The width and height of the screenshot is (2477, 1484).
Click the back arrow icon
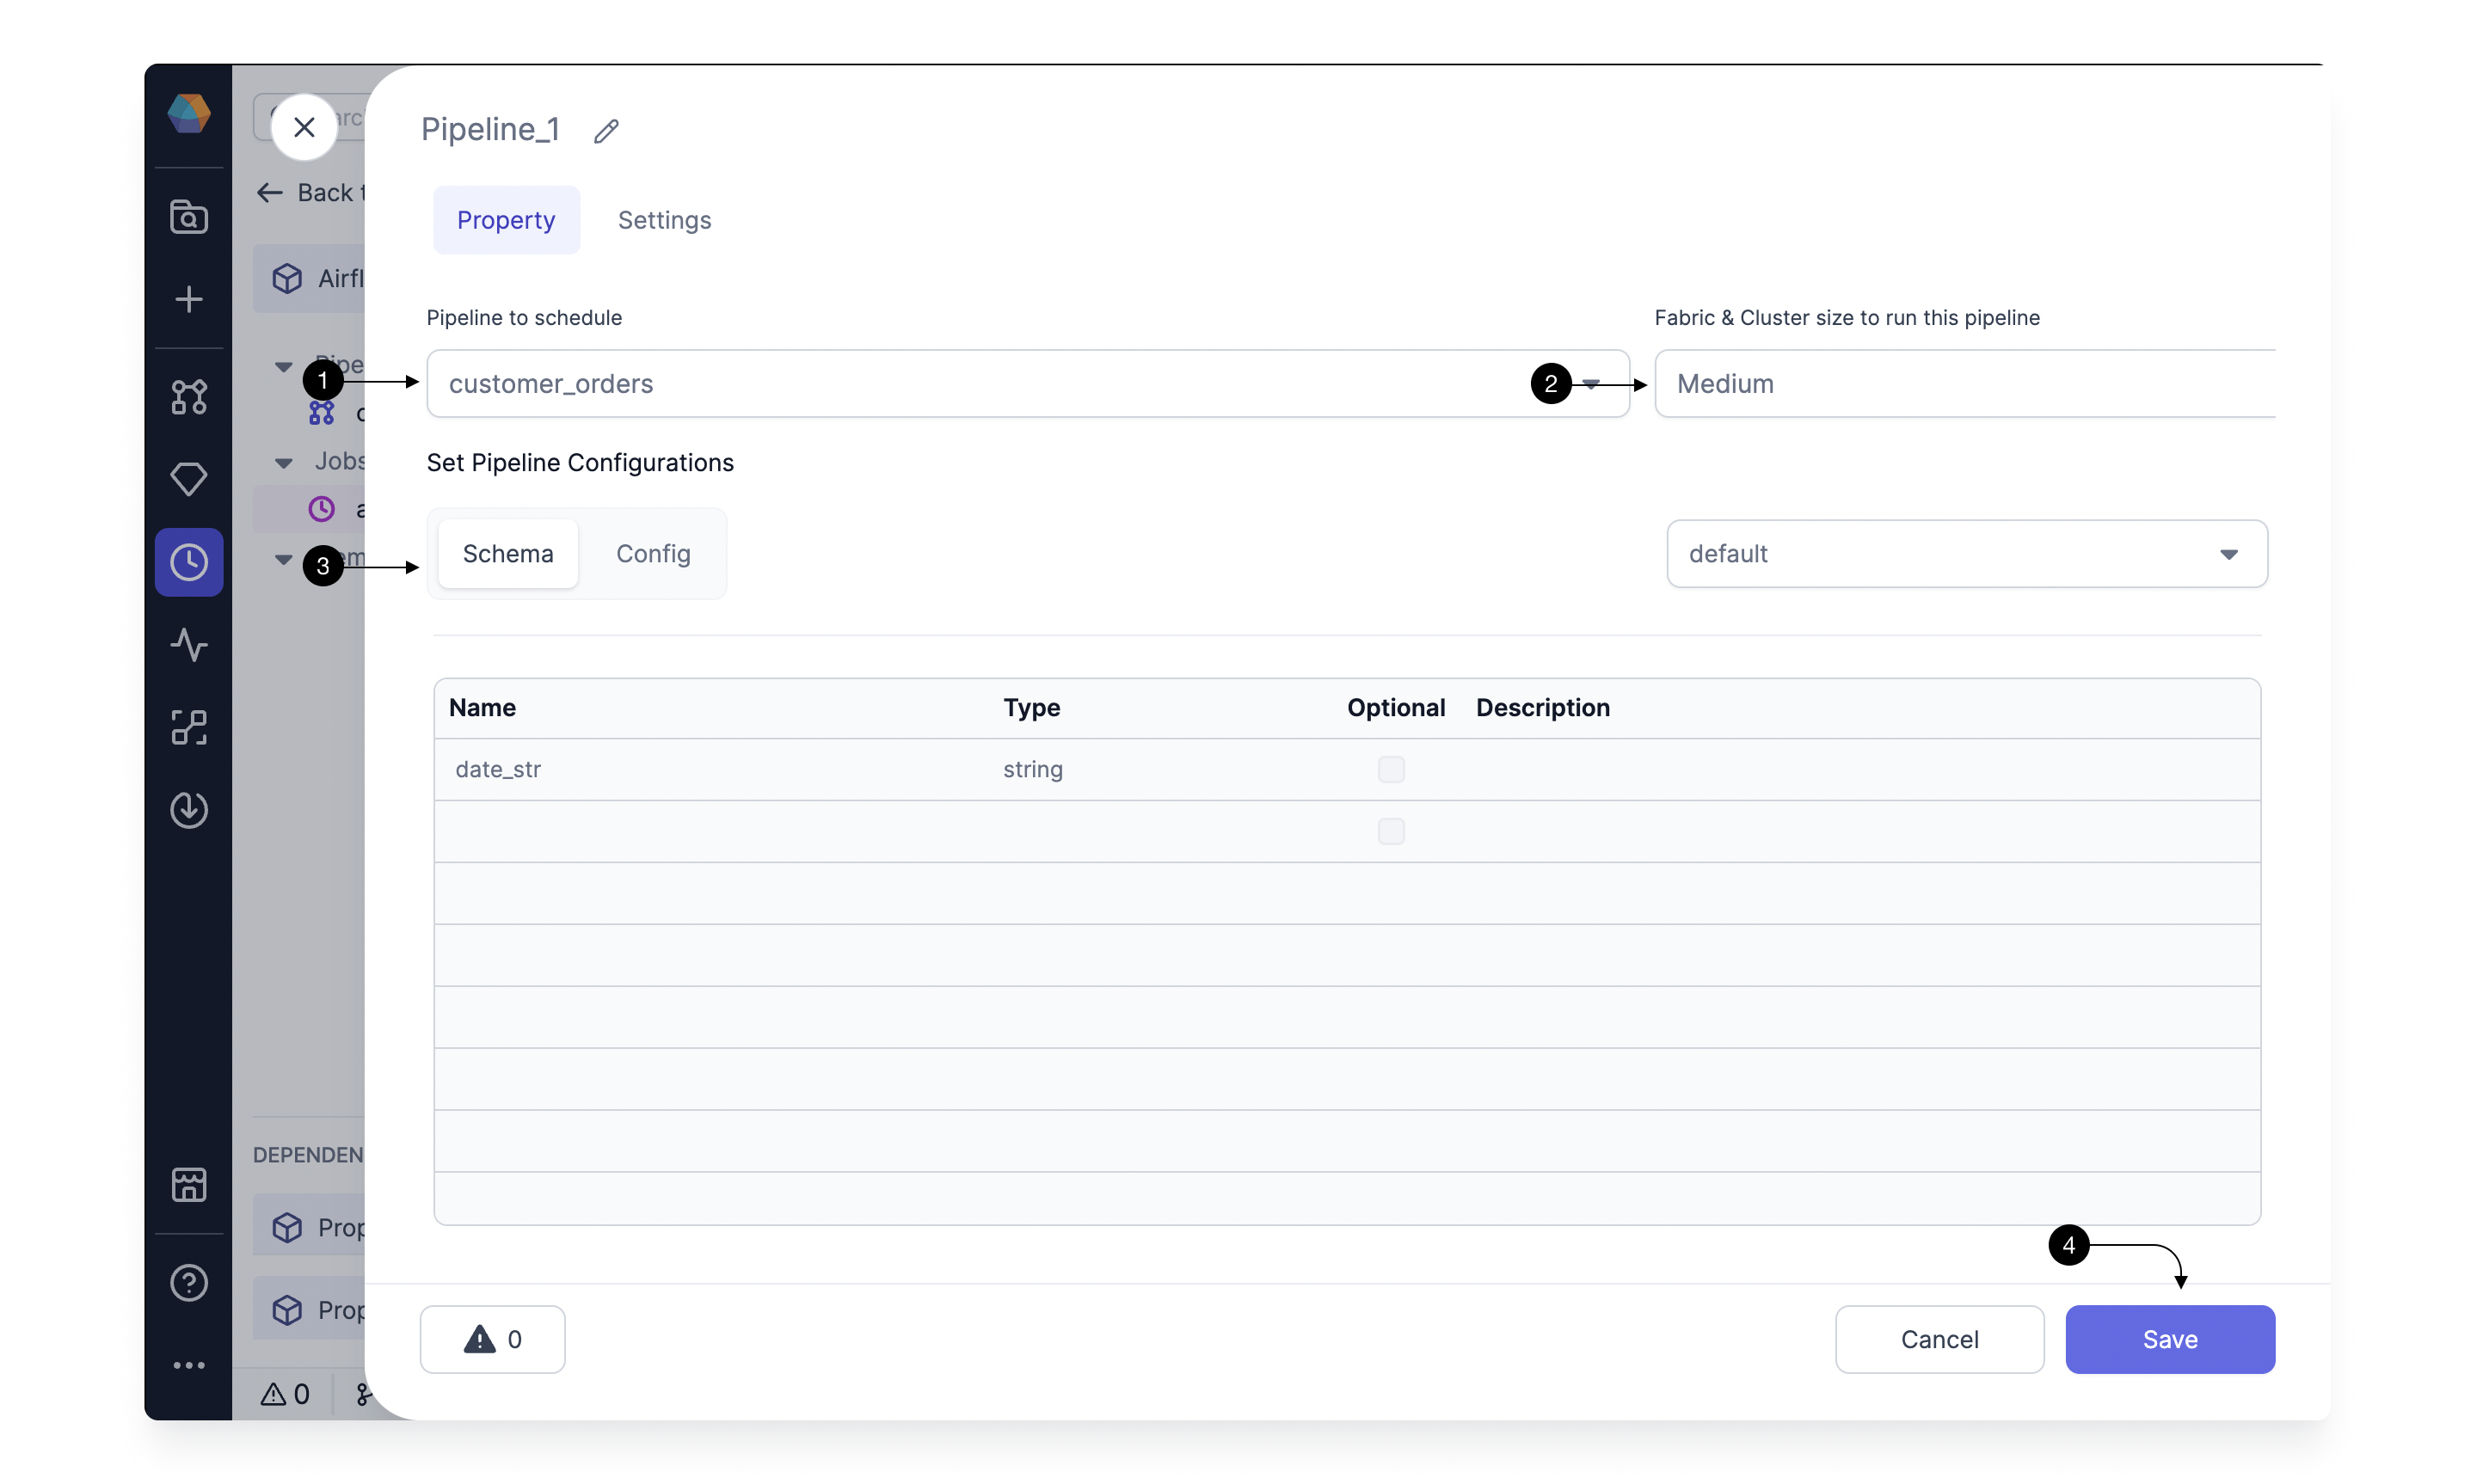269,192
